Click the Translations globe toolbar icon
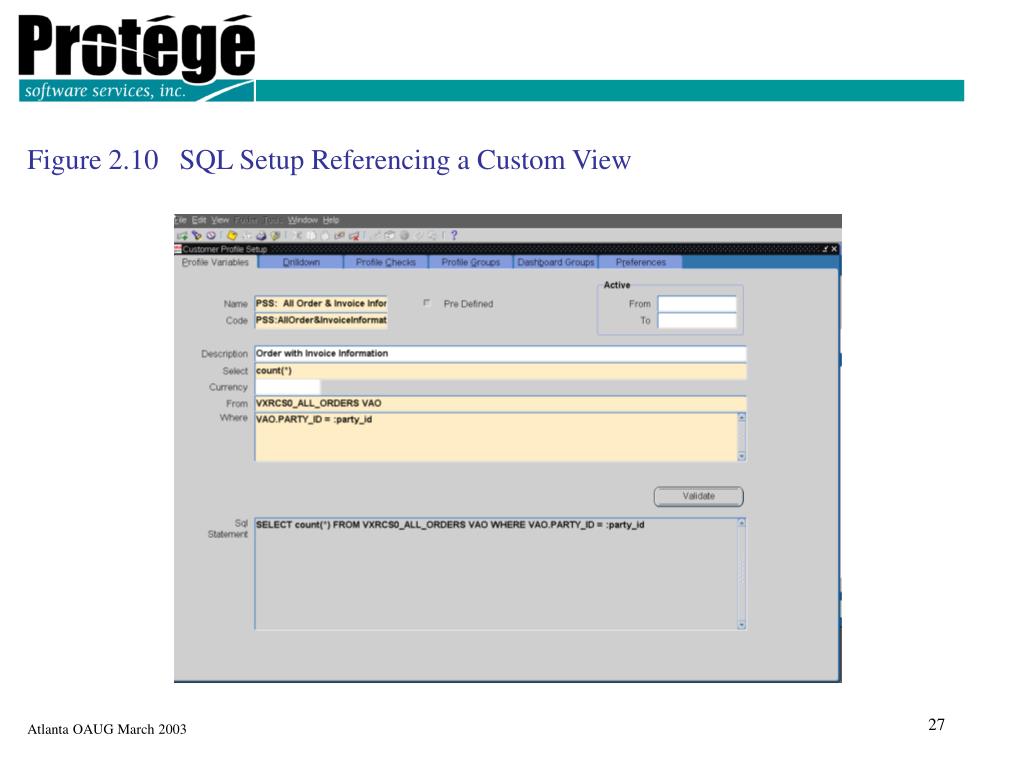Viewport: 1024px width, 768px height. 404,236
